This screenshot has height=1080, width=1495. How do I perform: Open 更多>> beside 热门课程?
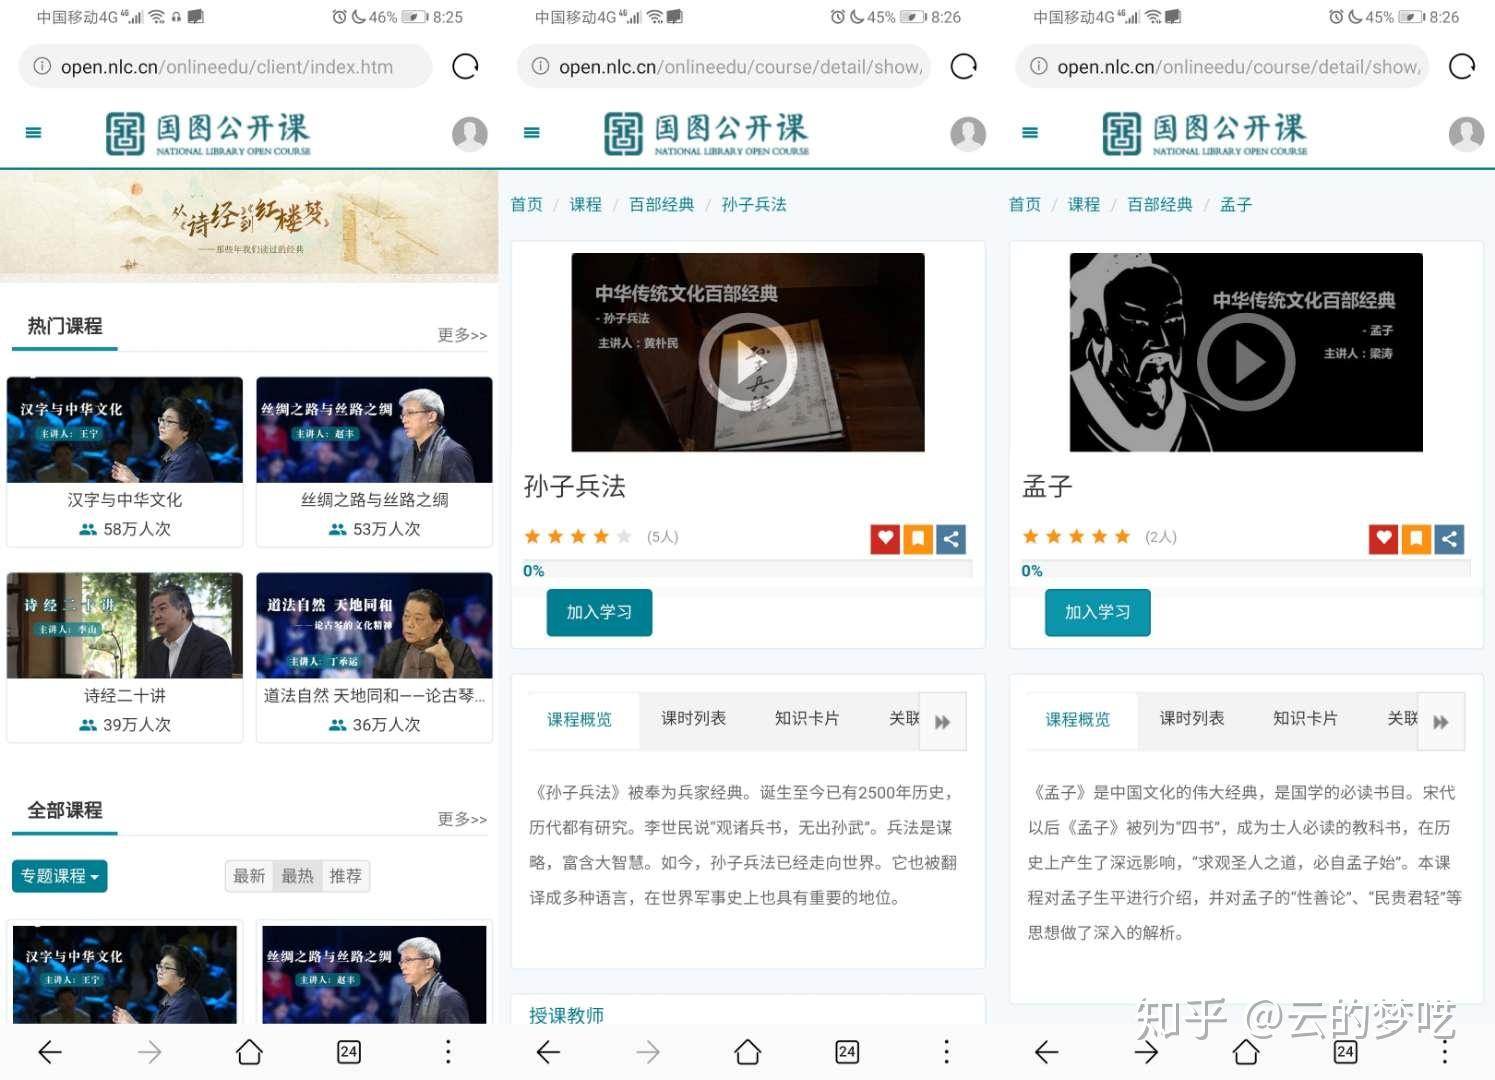(x=461, y=335)
